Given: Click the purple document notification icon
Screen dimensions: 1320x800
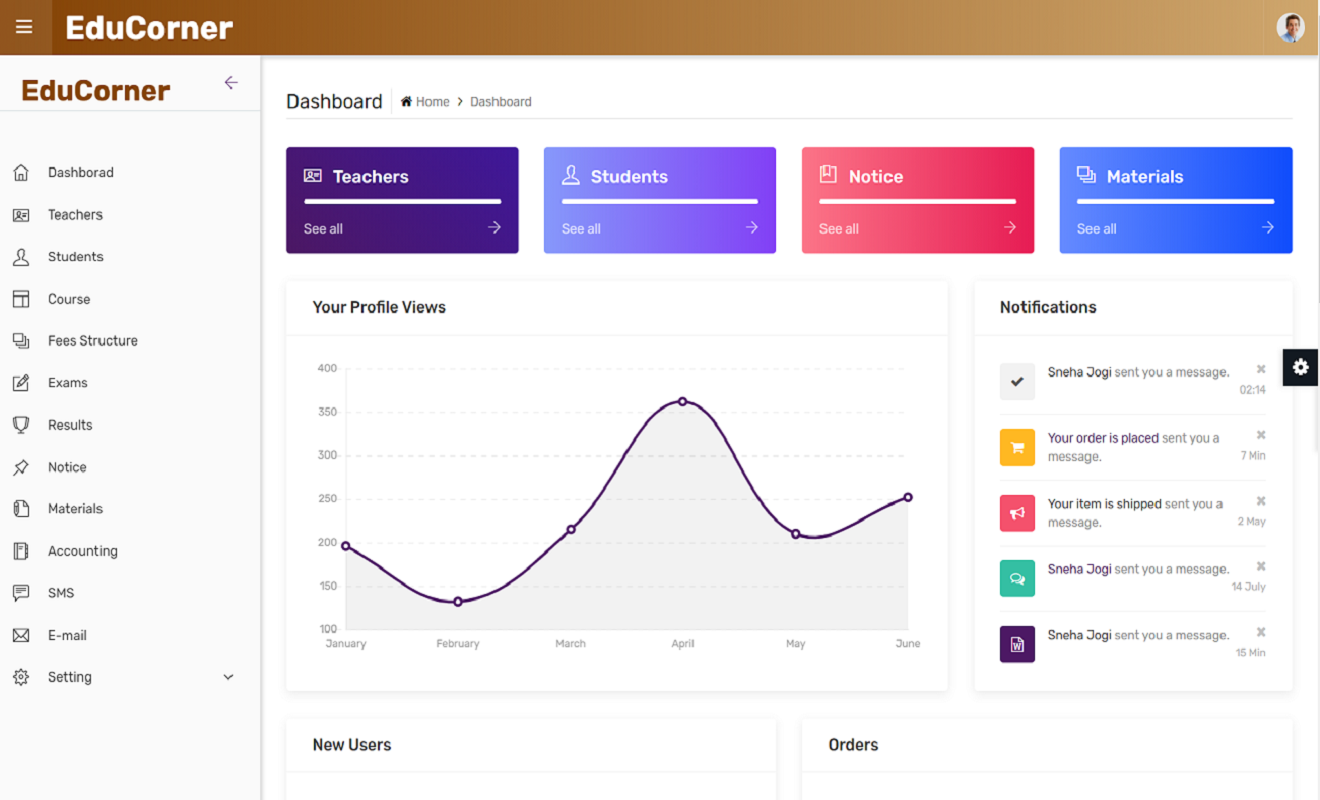Looking at the screenshot, I should tap(1017, 645).
